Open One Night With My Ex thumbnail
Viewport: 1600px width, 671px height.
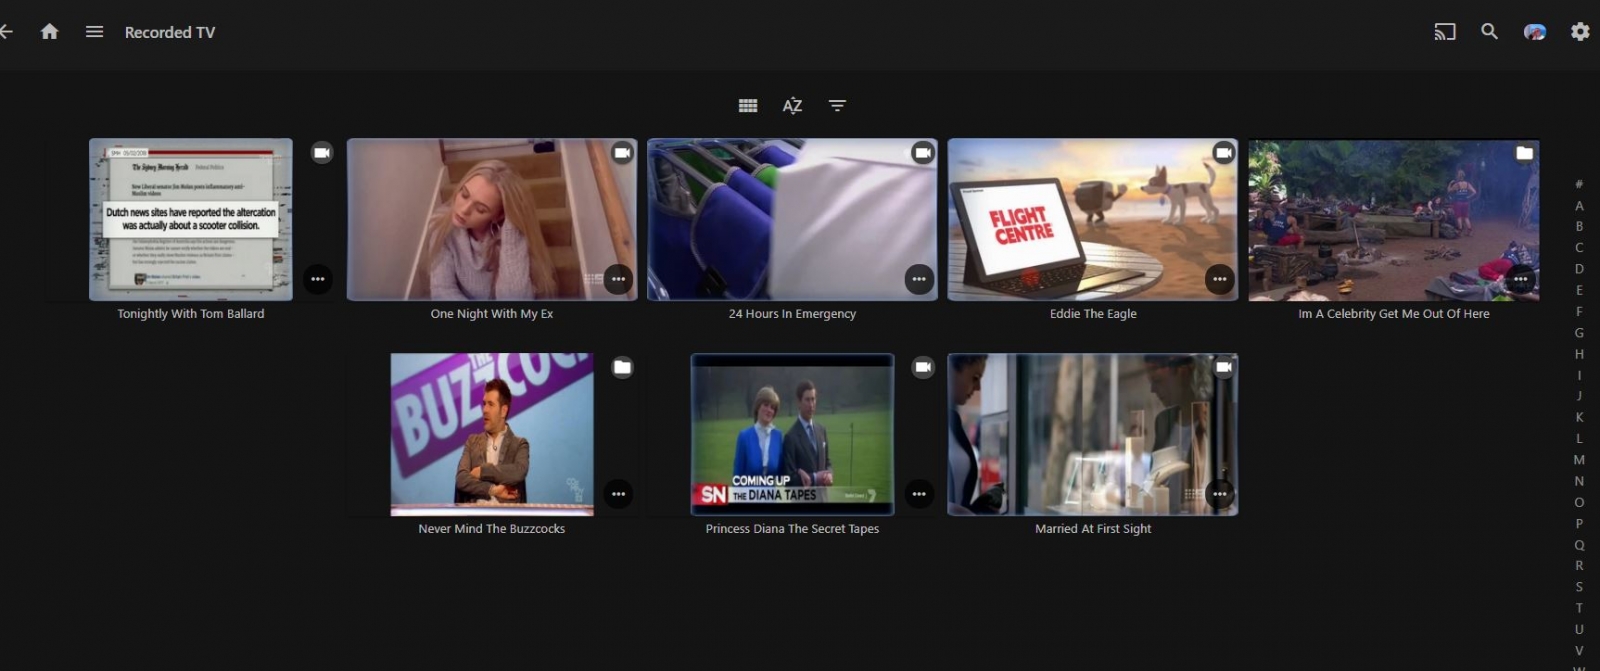point(492,219)
